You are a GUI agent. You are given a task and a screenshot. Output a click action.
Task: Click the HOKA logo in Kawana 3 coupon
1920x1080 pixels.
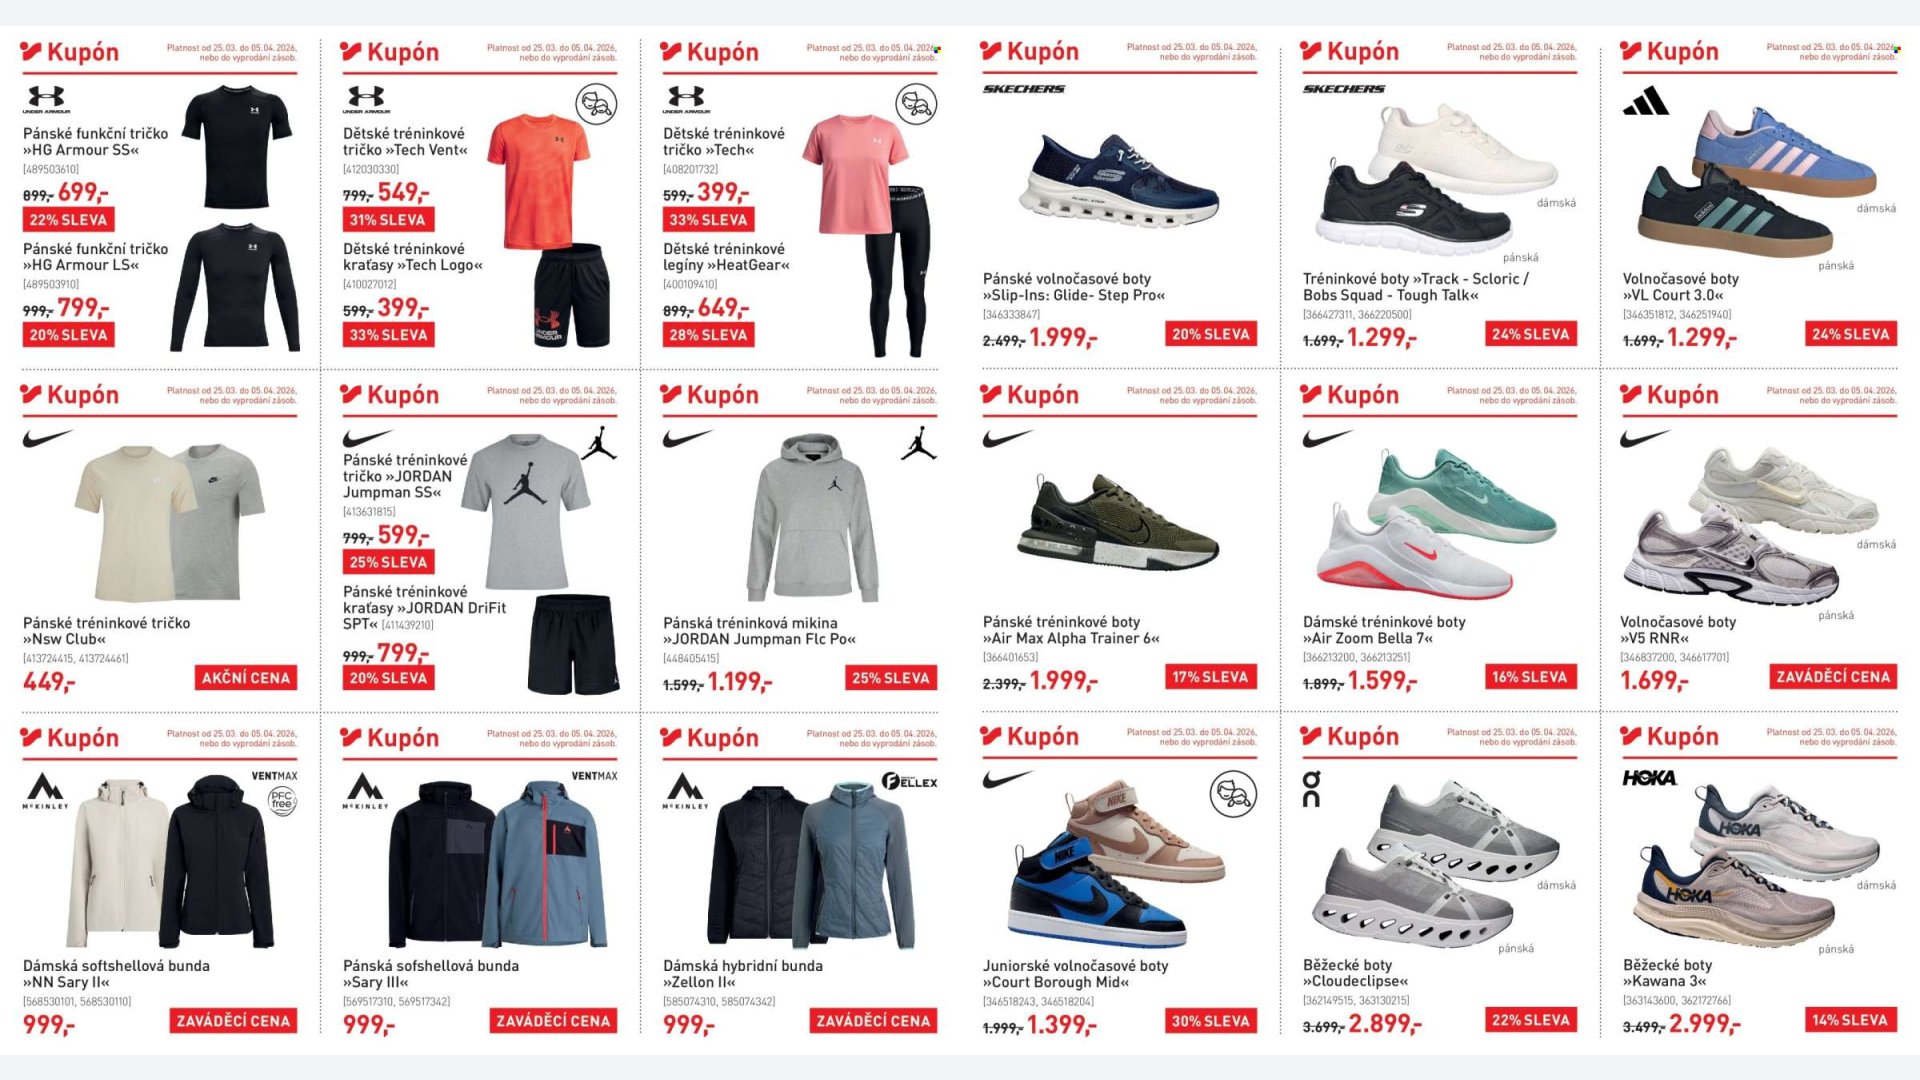[x=1649, y=778]
